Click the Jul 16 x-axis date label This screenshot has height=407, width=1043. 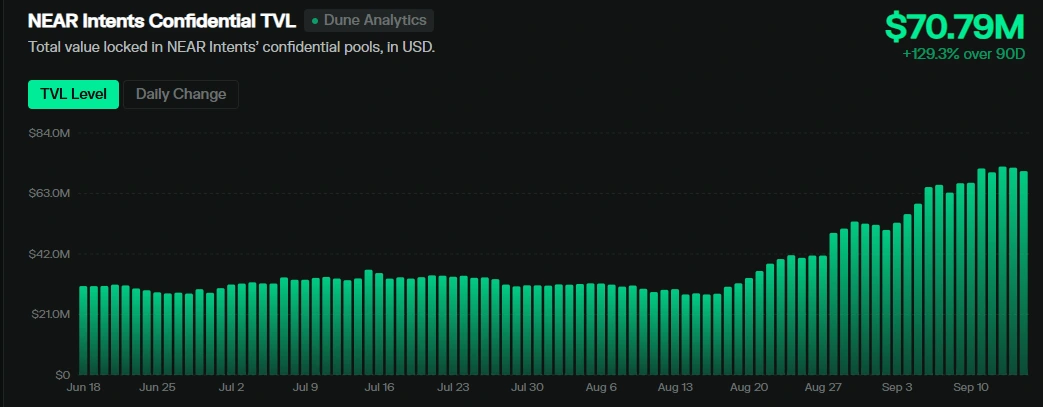[x=380, y=387]
